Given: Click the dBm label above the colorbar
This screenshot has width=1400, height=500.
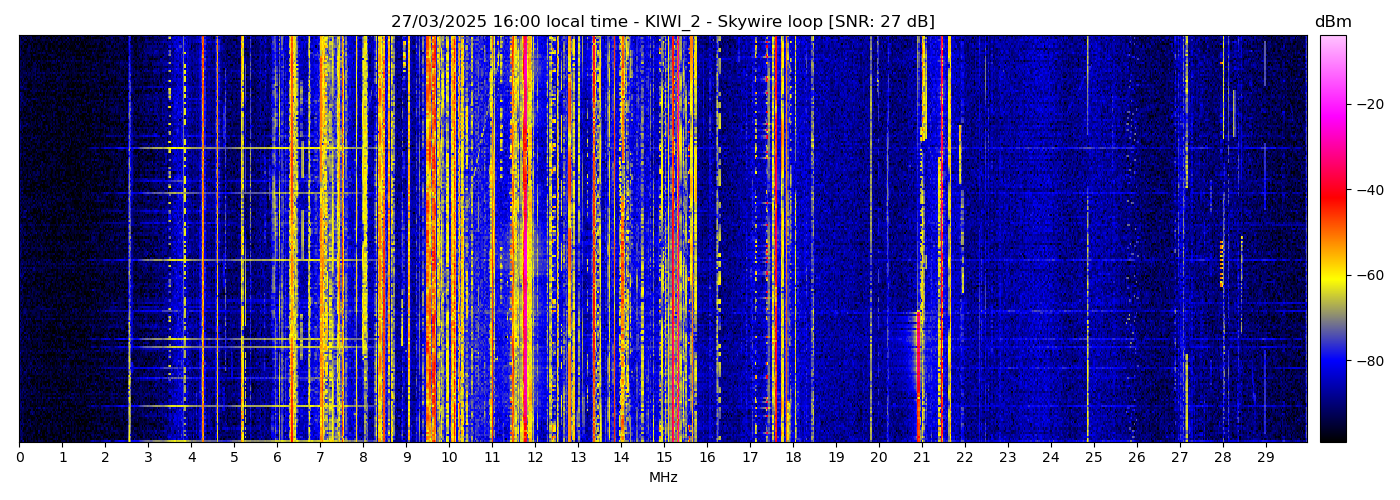Looking at the screenshot, I should (x=1332, y=22).
